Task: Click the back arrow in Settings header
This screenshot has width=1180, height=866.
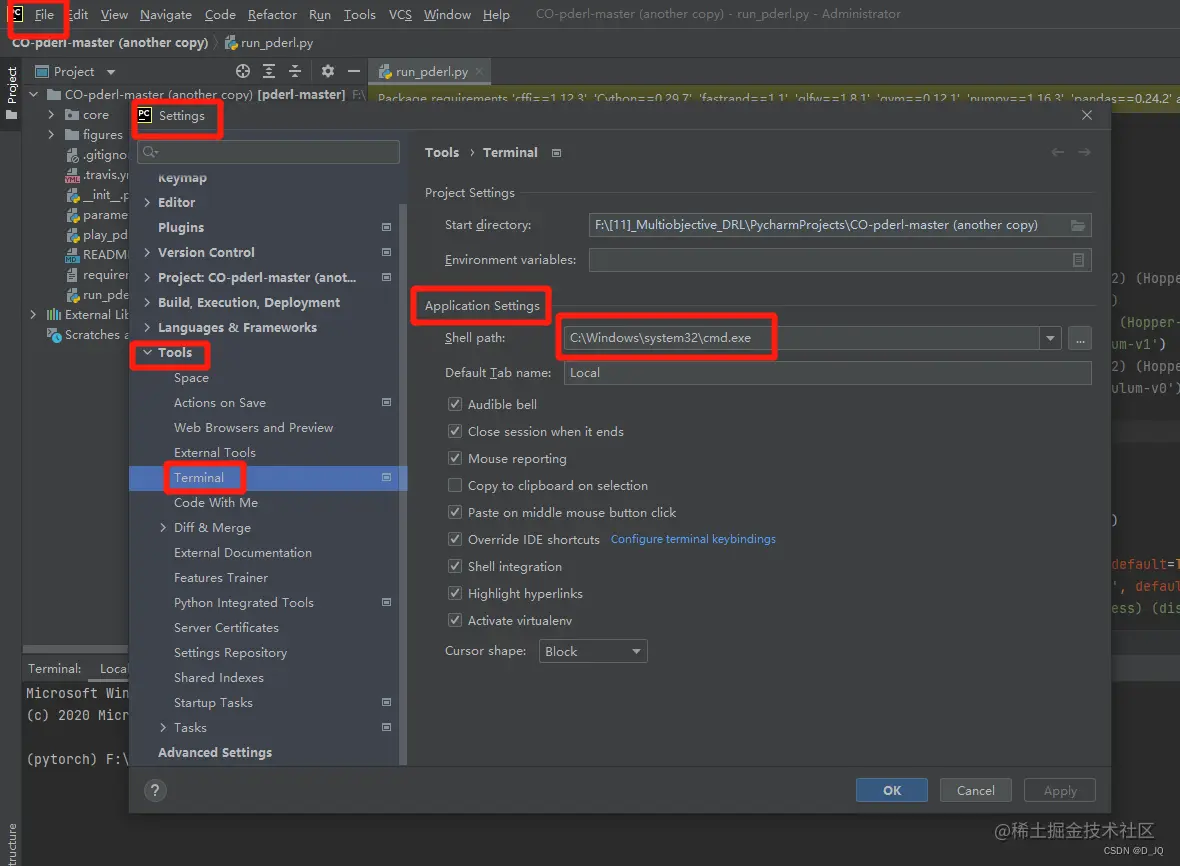Action: [x=1057, y=152]
